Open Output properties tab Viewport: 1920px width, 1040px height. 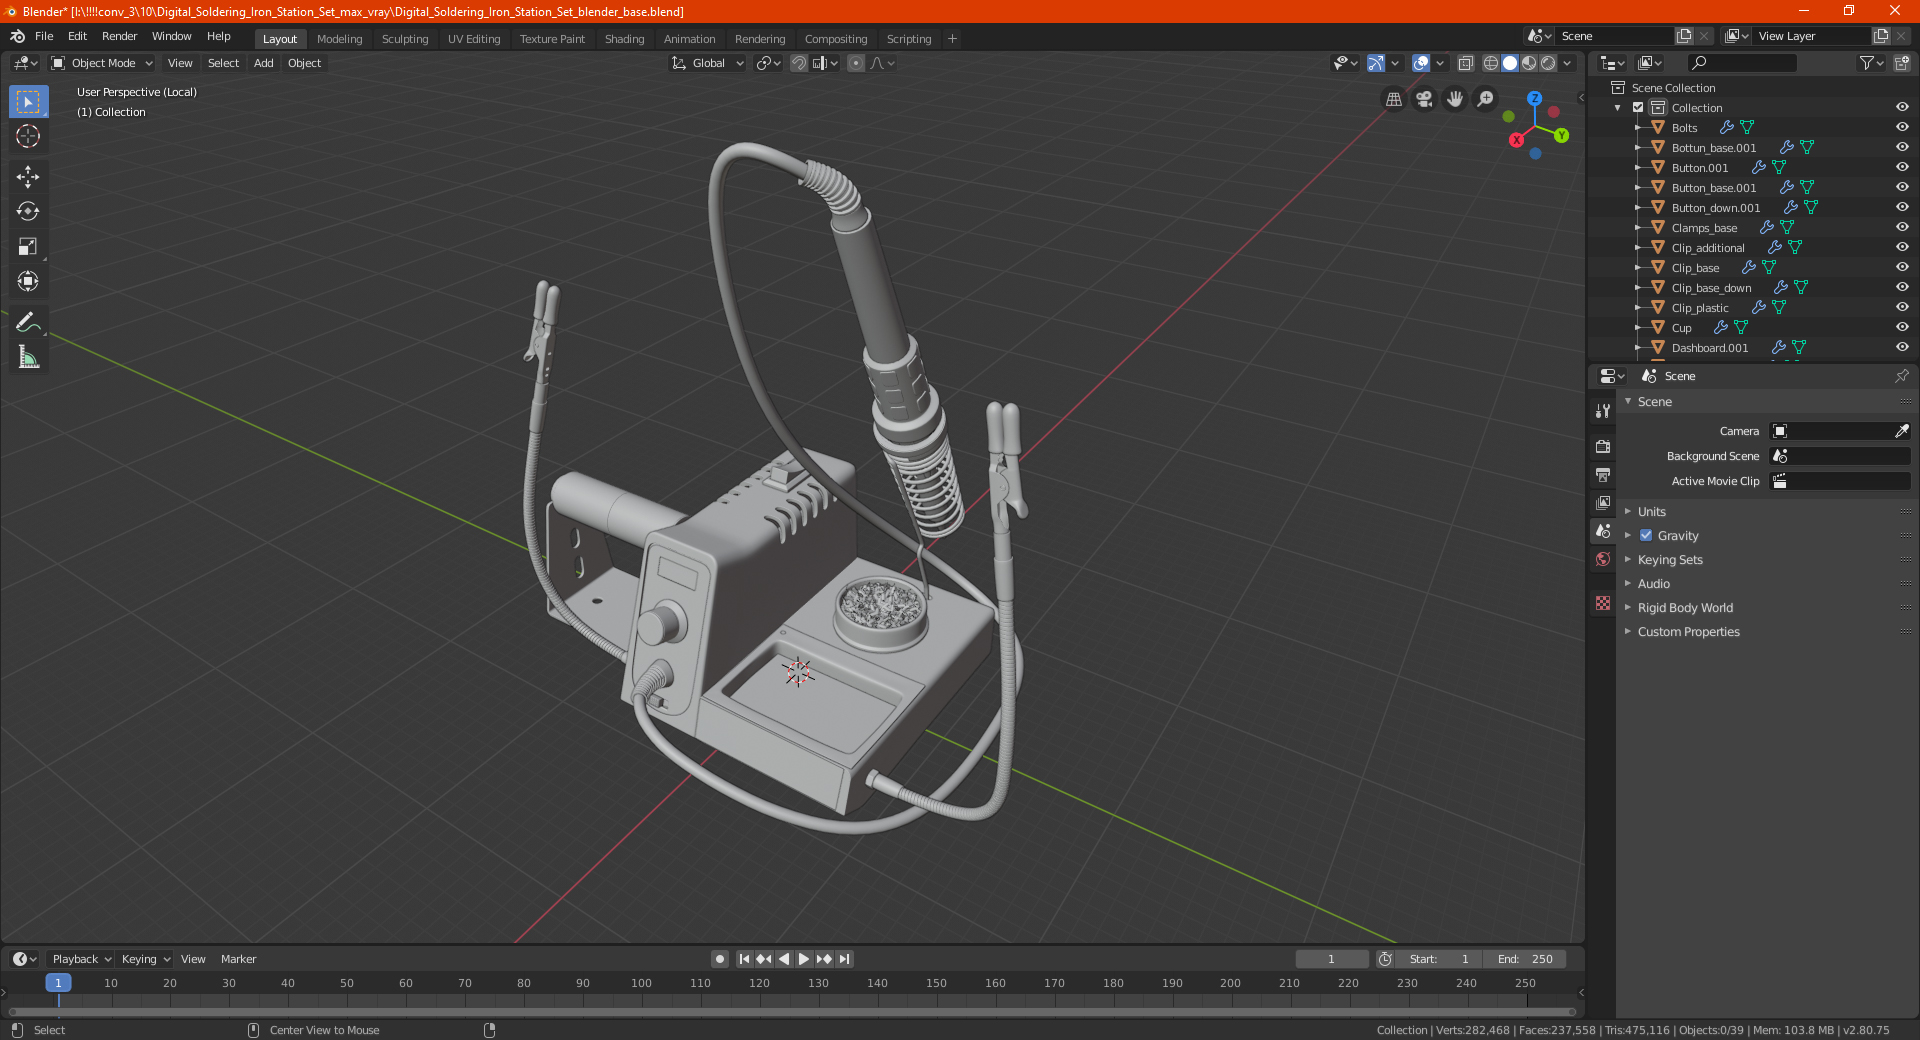[1603, 474]
